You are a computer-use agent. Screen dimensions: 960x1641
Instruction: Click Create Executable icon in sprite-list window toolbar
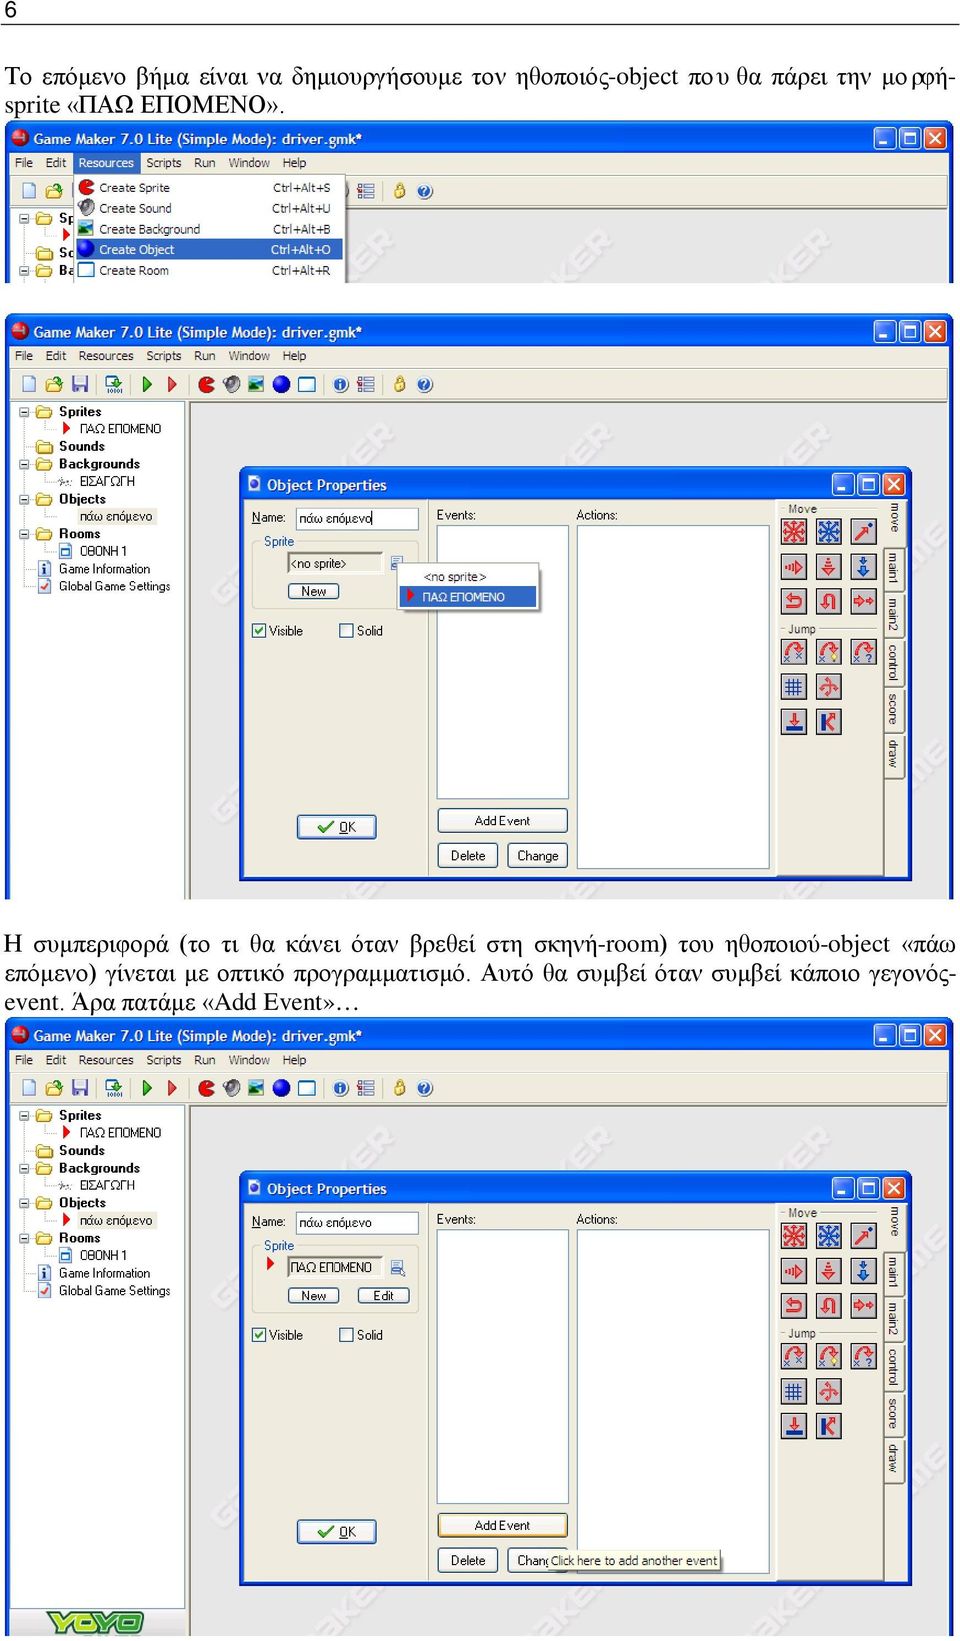click(x=114, y=384)
